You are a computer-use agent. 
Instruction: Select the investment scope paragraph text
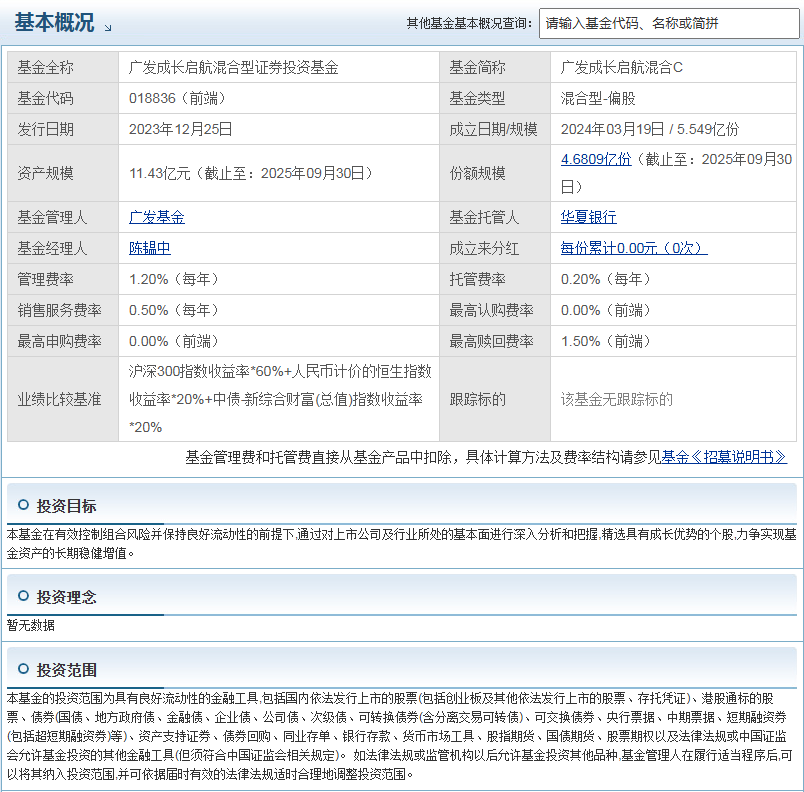pyautogui.click(x=400, y=736)
